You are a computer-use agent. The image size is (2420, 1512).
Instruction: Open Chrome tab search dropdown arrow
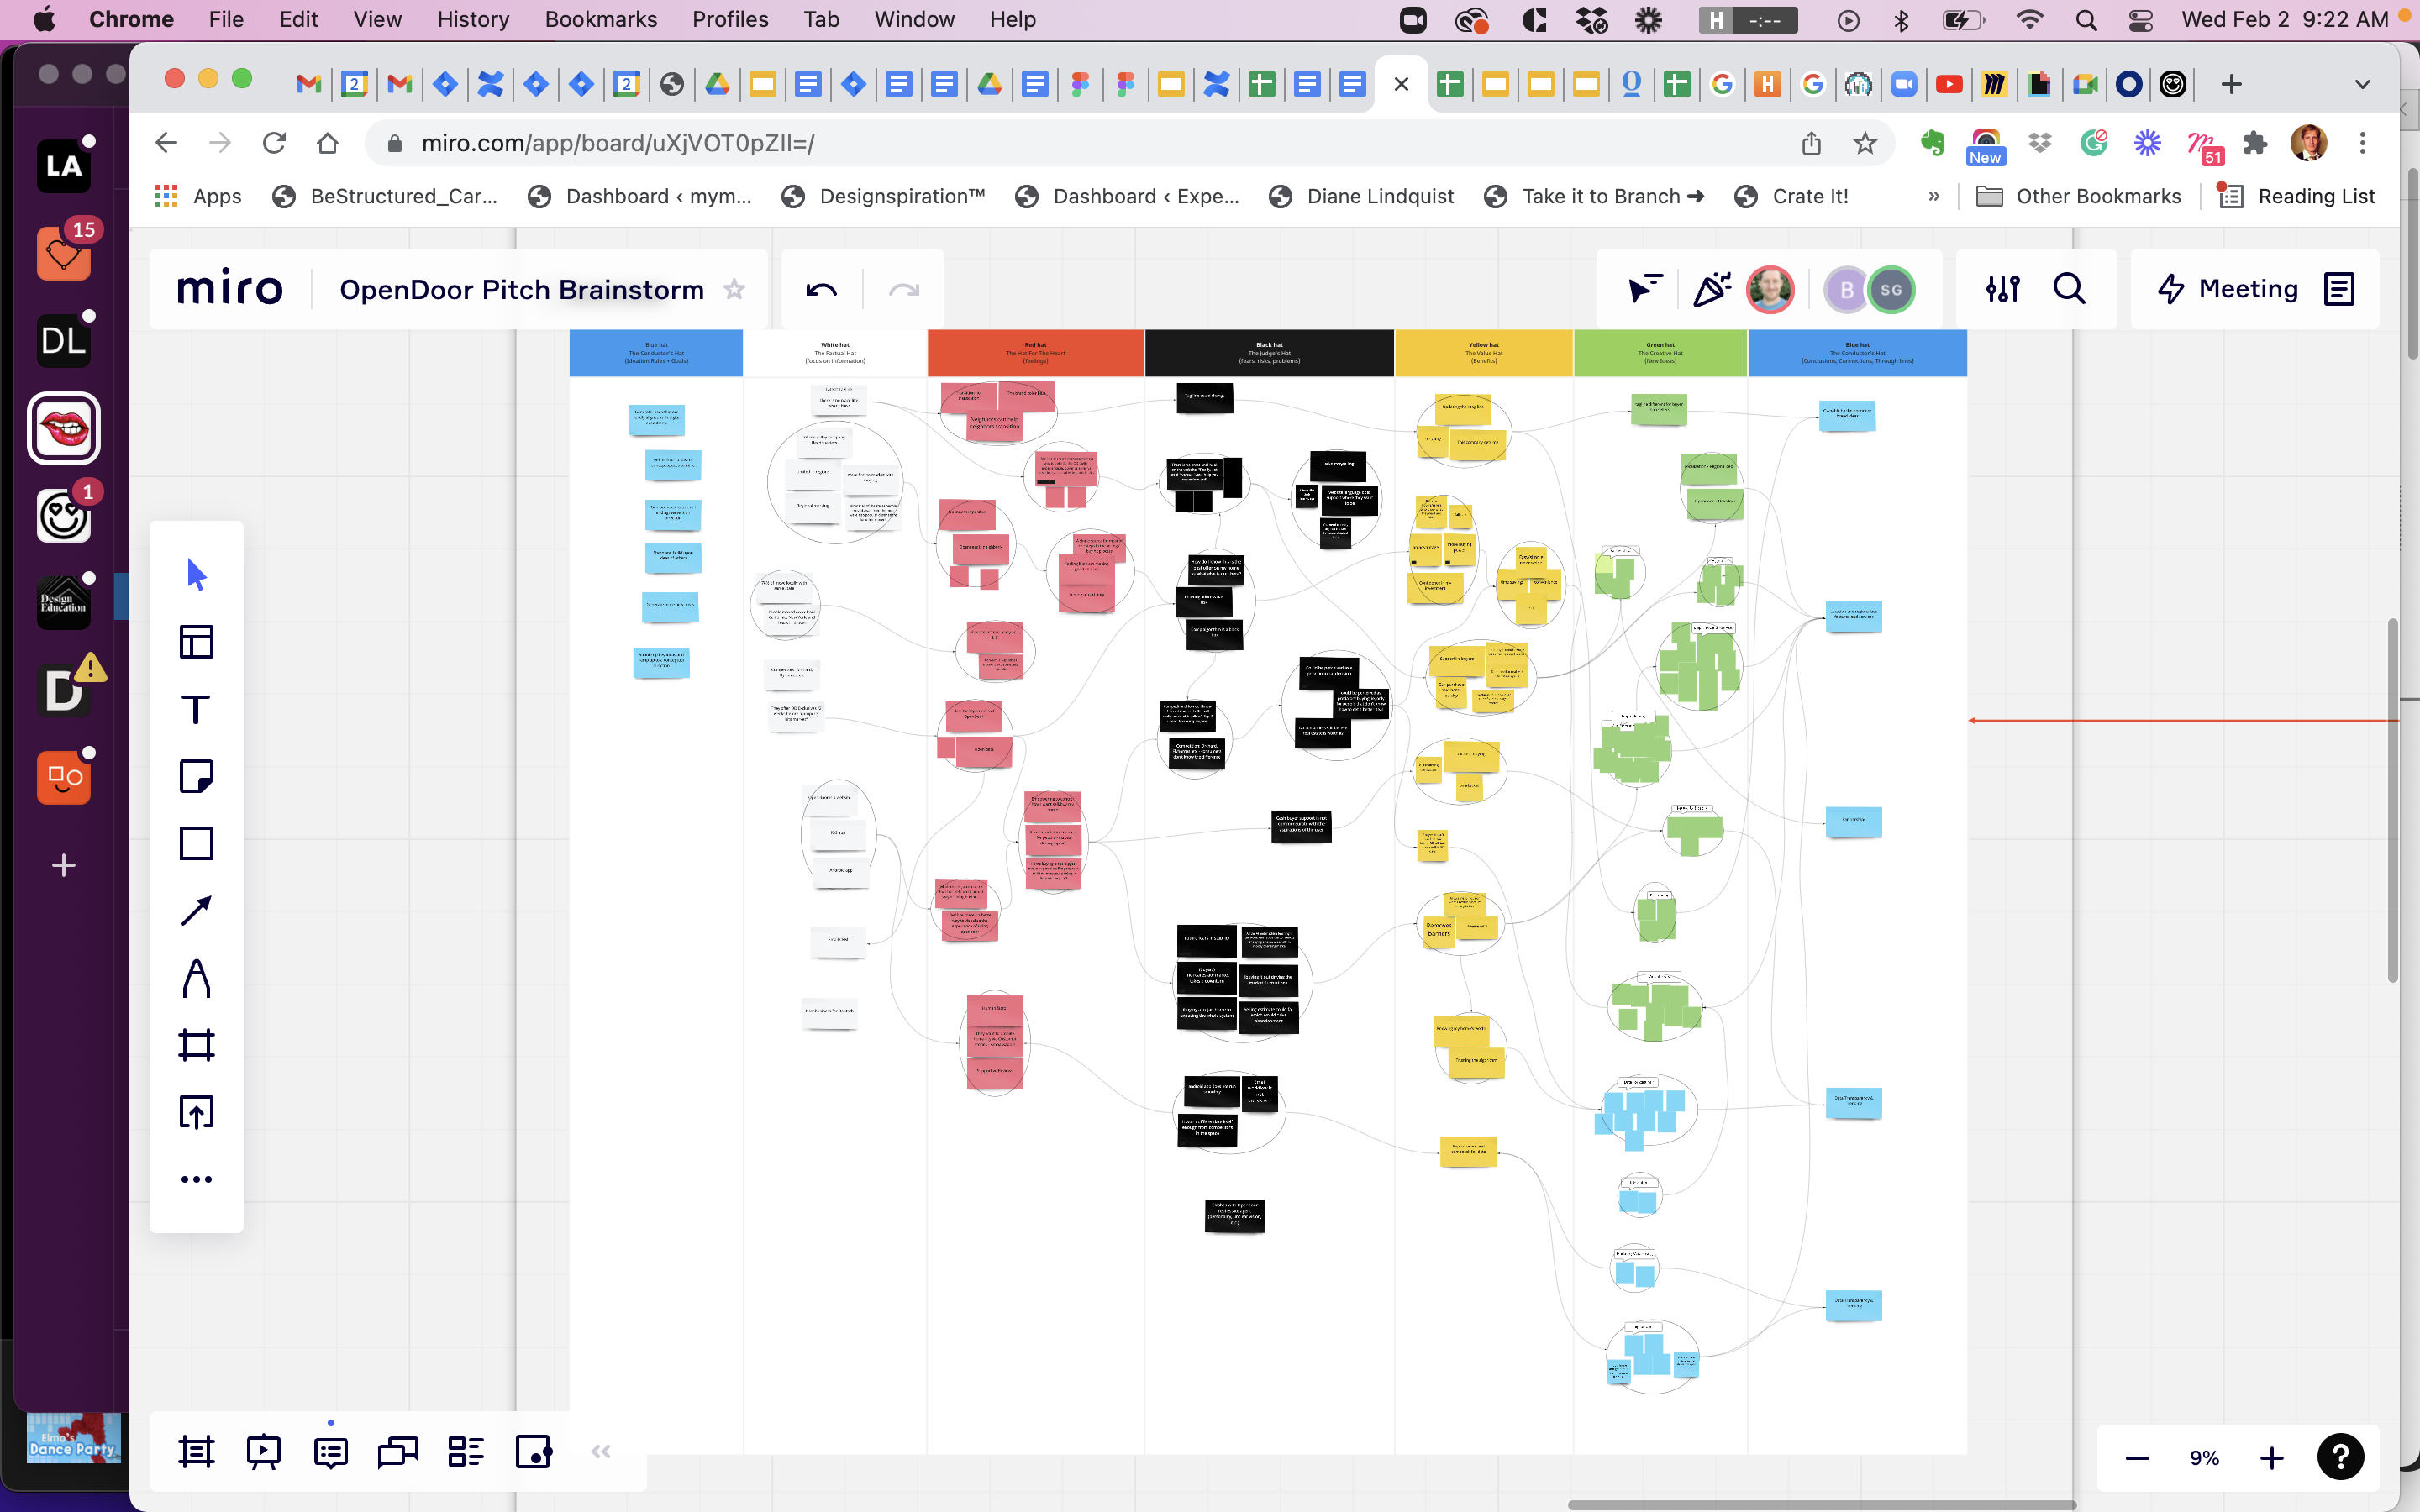(x=2362, y=84)
